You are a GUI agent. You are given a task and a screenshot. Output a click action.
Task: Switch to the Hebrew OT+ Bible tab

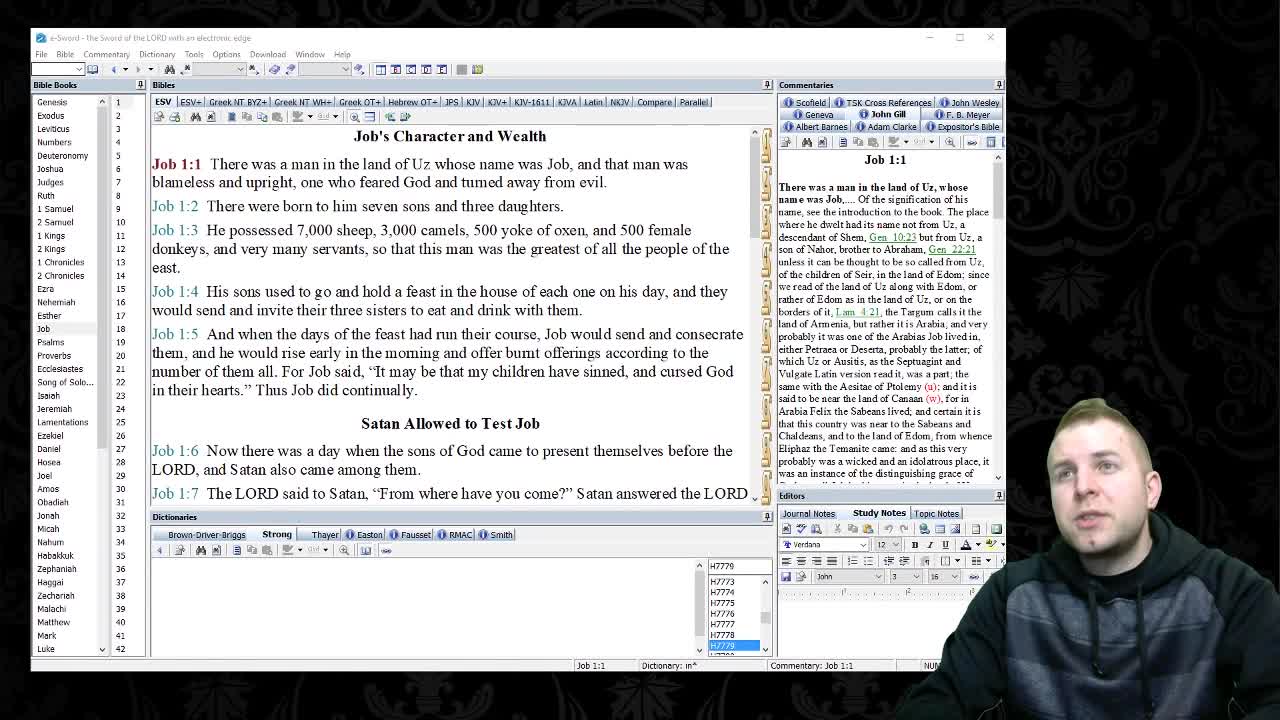point(412,102)
